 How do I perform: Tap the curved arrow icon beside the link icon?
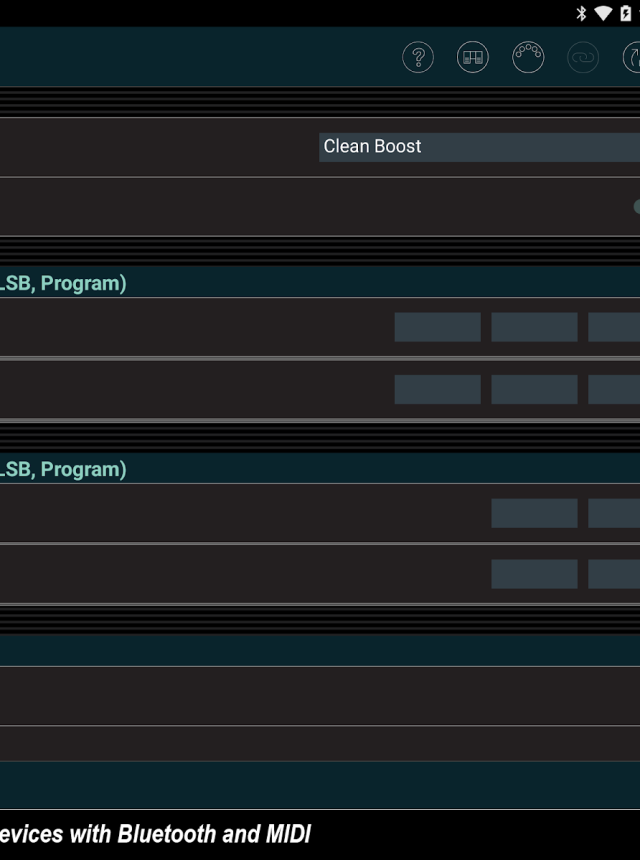tap(632, 57)
